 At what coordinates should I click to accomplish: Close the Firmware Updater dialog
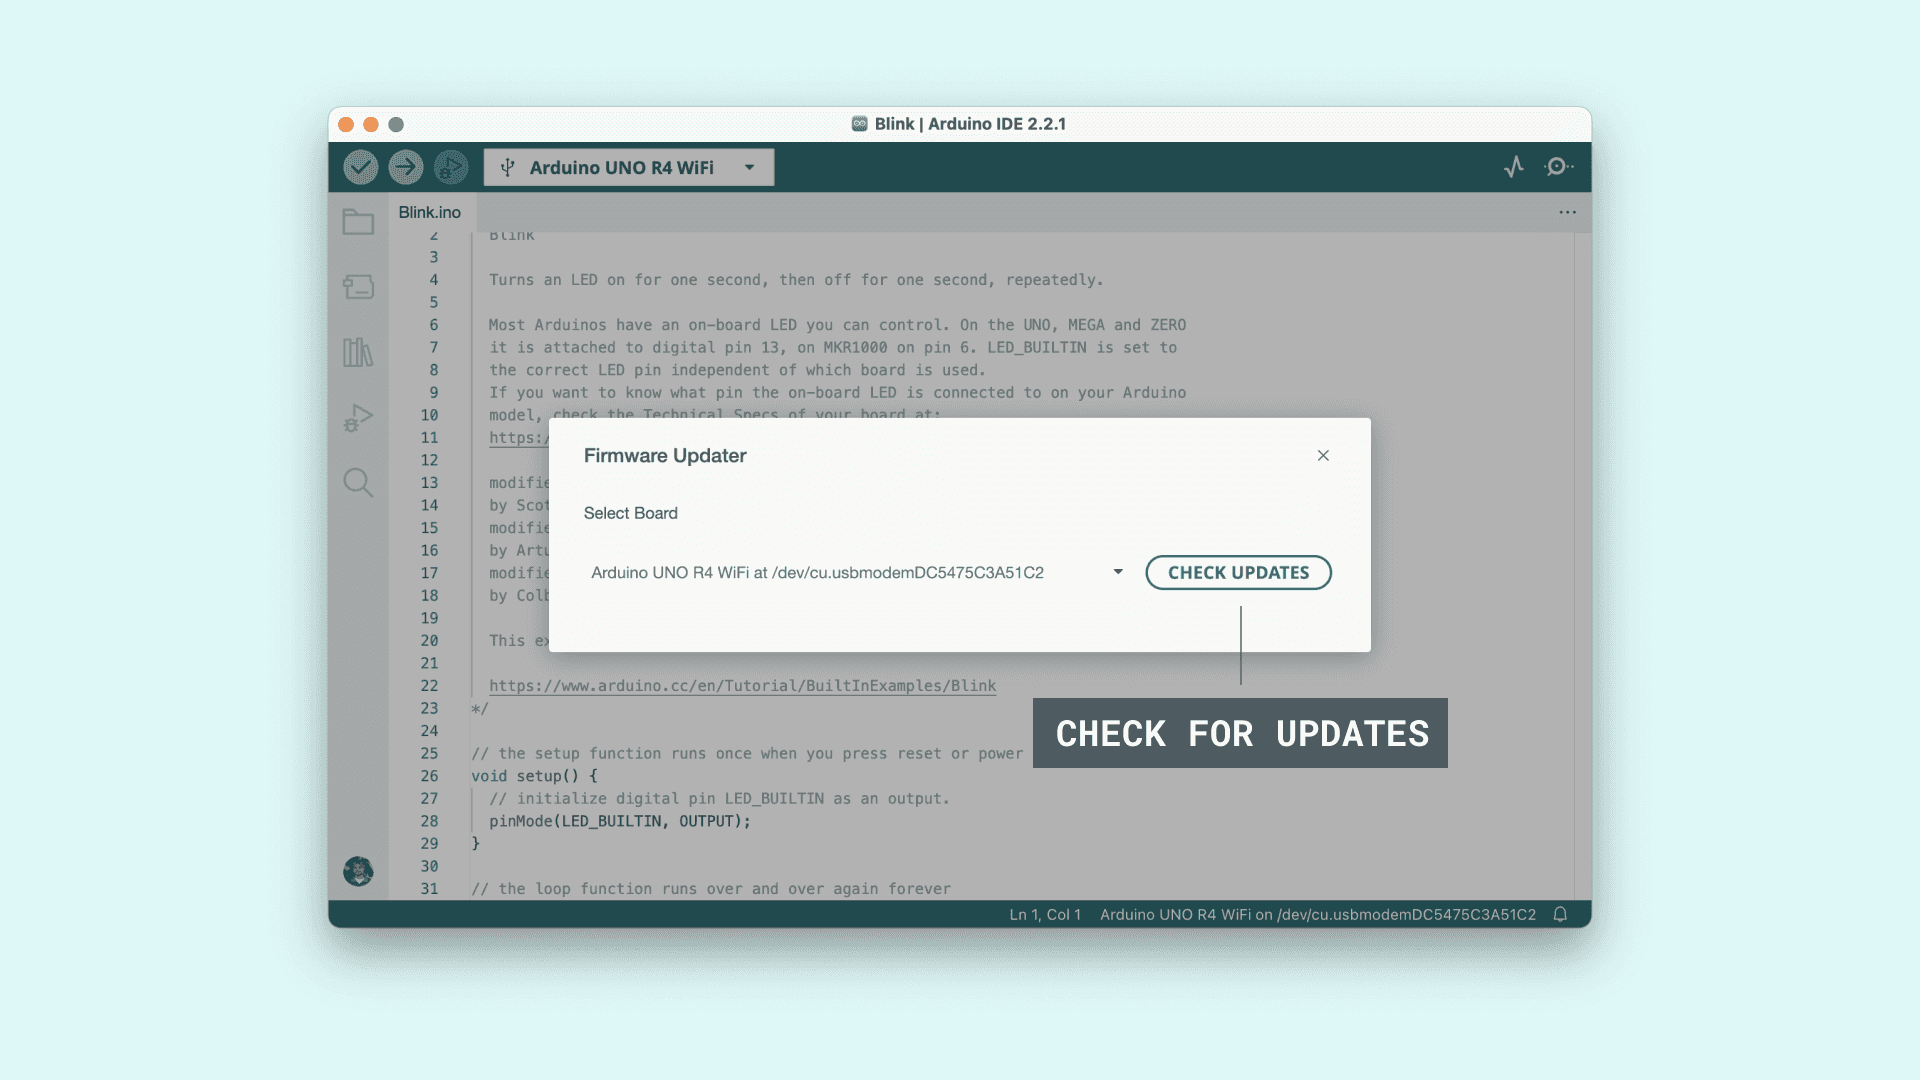pos(1323,456)
